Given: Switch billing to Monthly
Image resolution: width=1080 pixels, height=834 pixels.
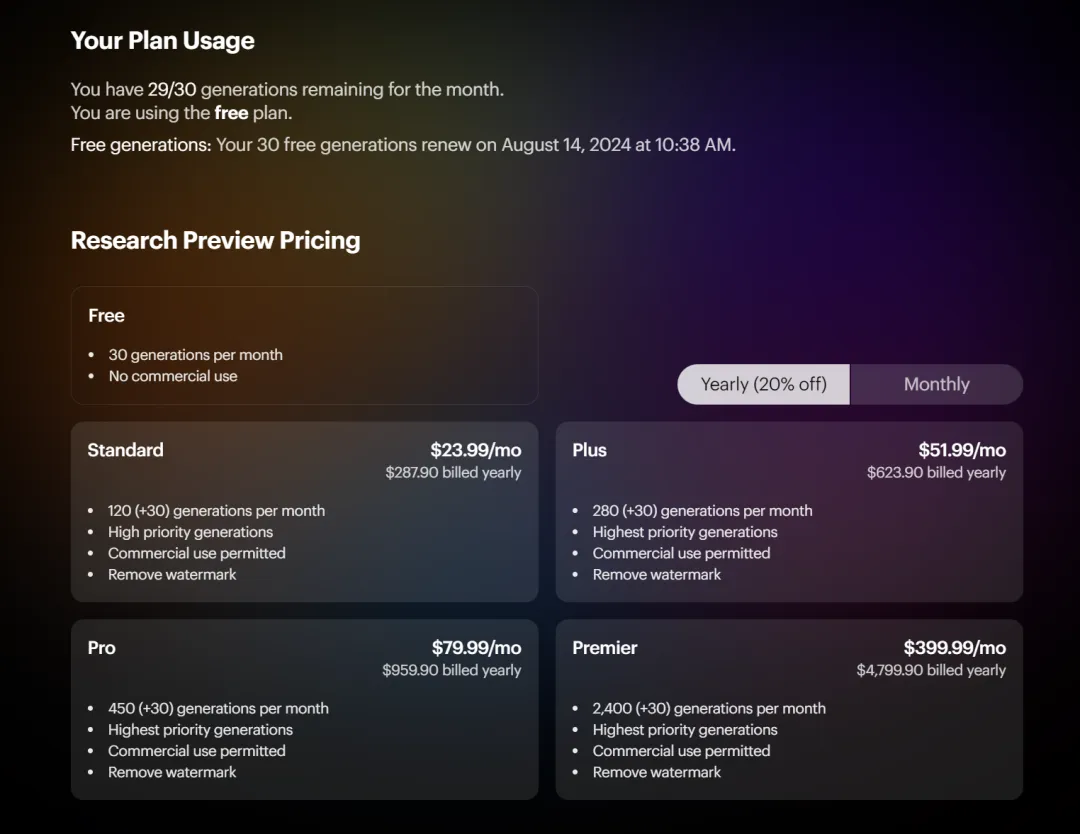Looking at the screenshot, I should click(936, 384).
